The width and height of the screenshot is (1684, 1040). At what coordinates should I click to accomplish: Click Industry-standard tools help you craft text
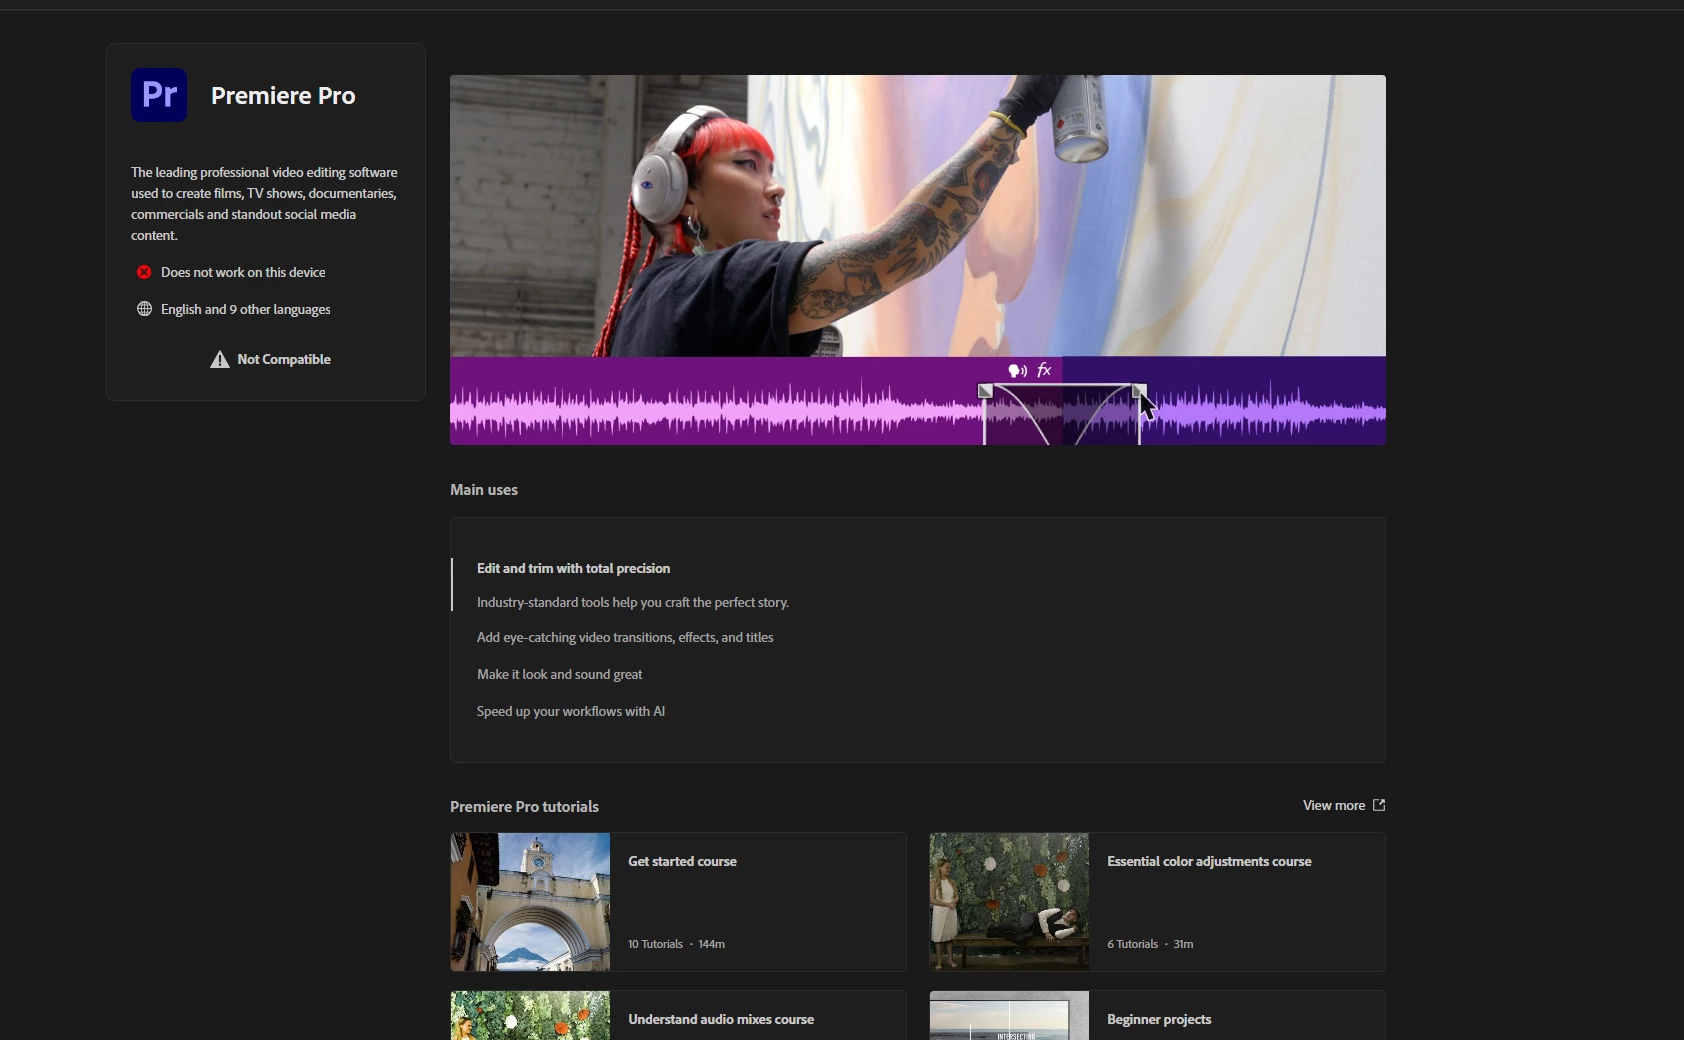[633, 602]
